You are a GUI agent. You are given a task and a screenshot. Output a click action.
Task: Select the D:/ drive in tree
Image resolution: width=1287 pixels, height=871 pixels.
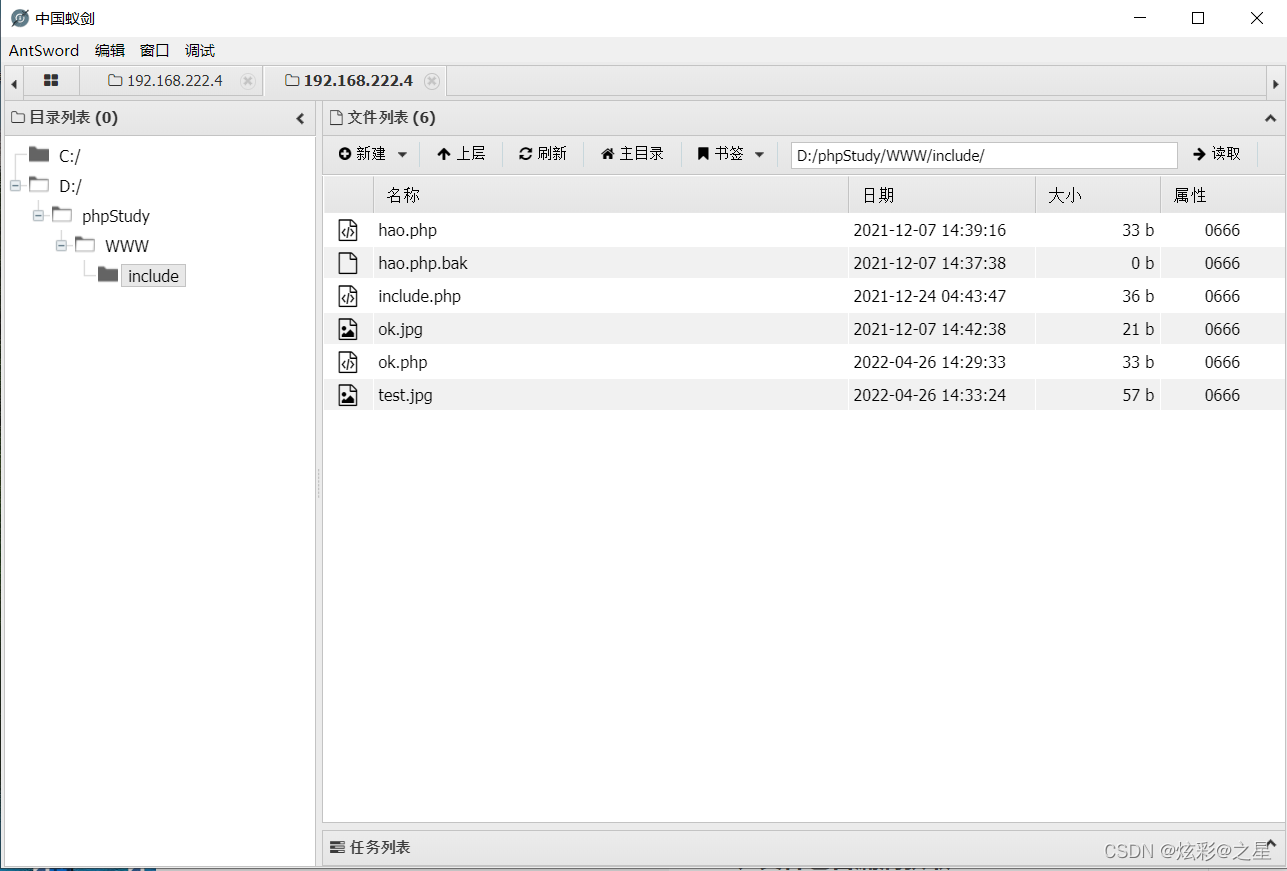tap(70, 186)
